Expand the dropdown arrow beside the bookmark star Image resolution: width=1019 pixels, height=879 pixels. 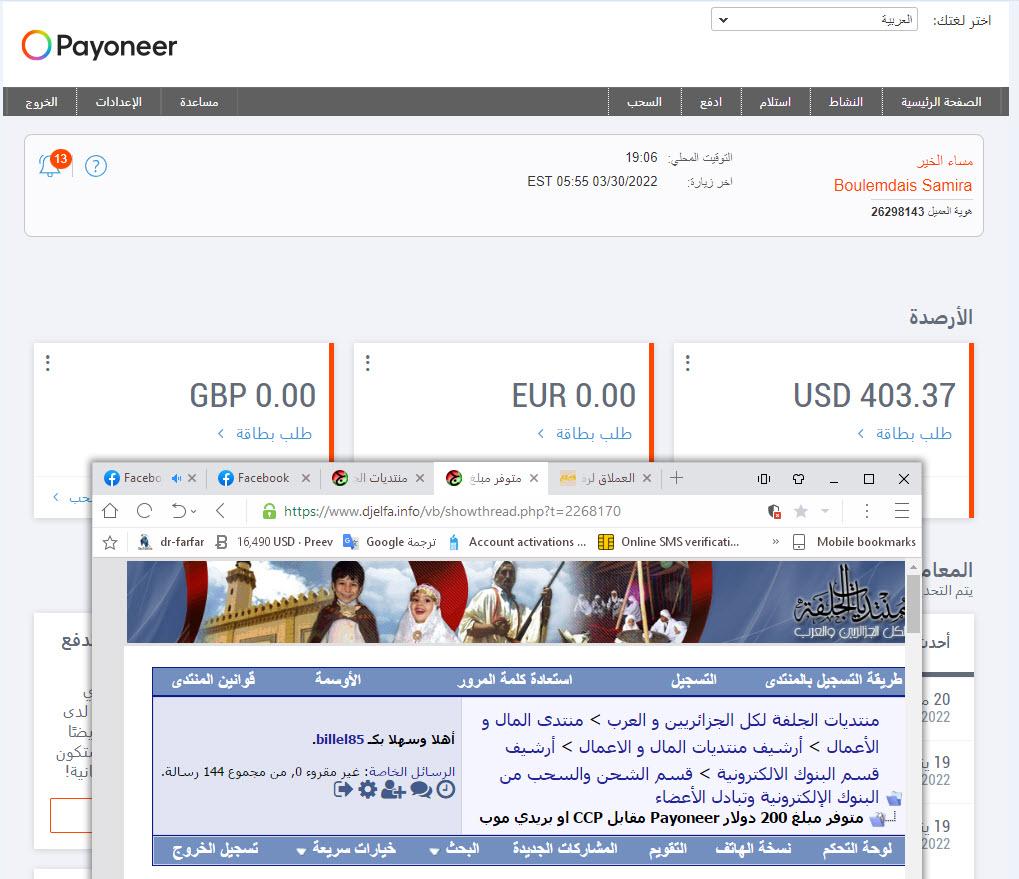click(825, 511)
